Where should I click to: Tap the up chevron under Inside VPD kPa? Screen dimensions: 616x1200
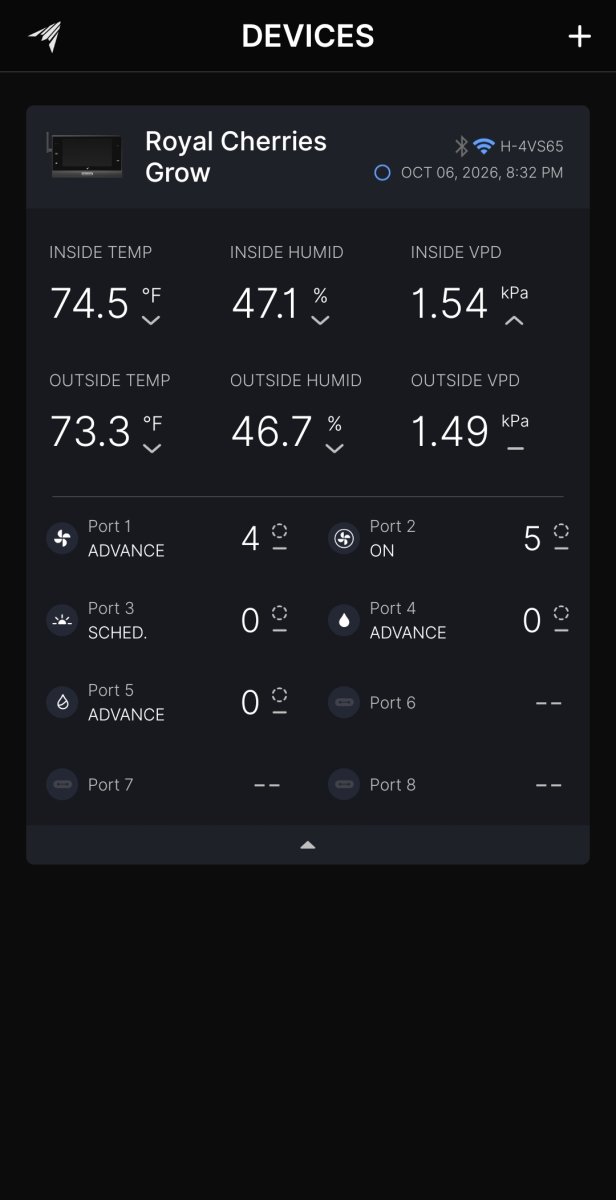click(514, 321)
